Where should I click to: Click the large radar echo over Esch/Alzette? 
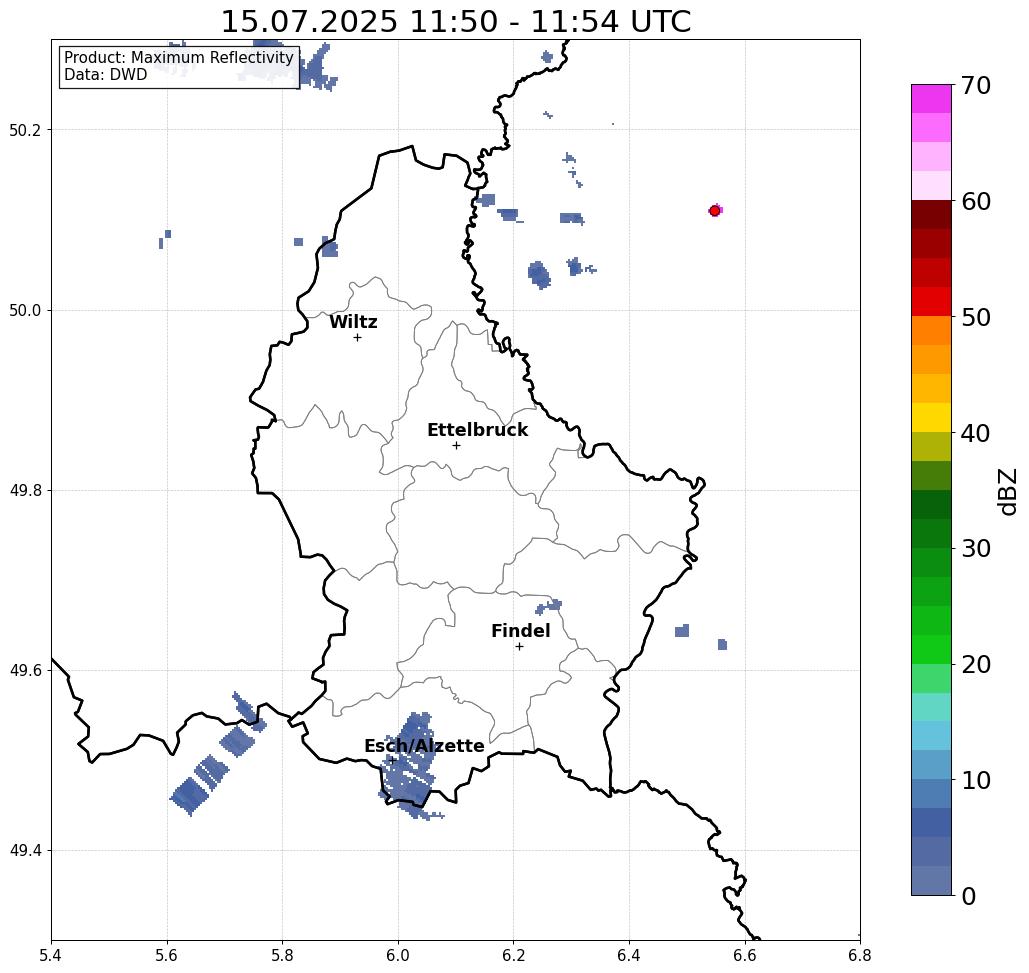pyautogui.click(x=410, y=764)
